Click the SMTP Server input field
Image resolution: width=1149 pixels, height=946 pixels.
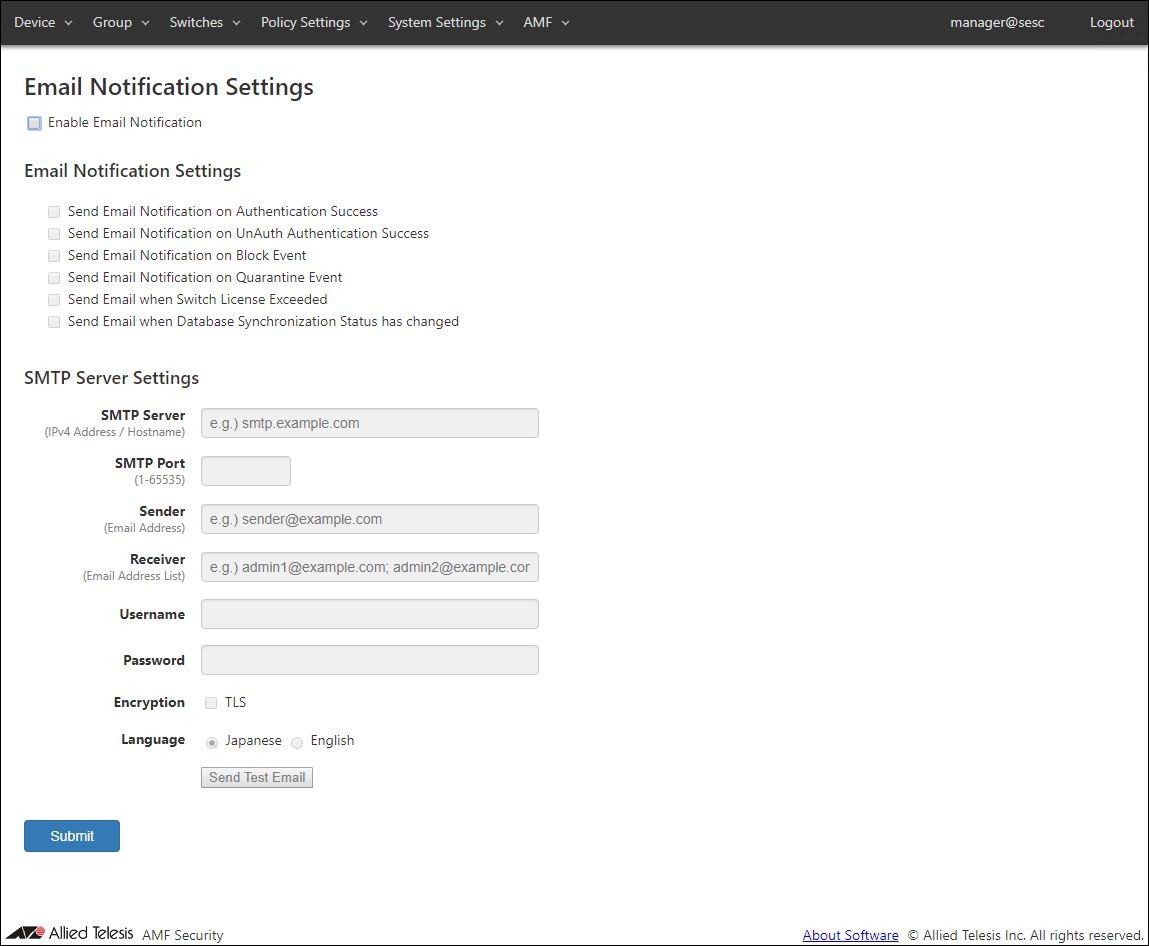coord(370,423)
